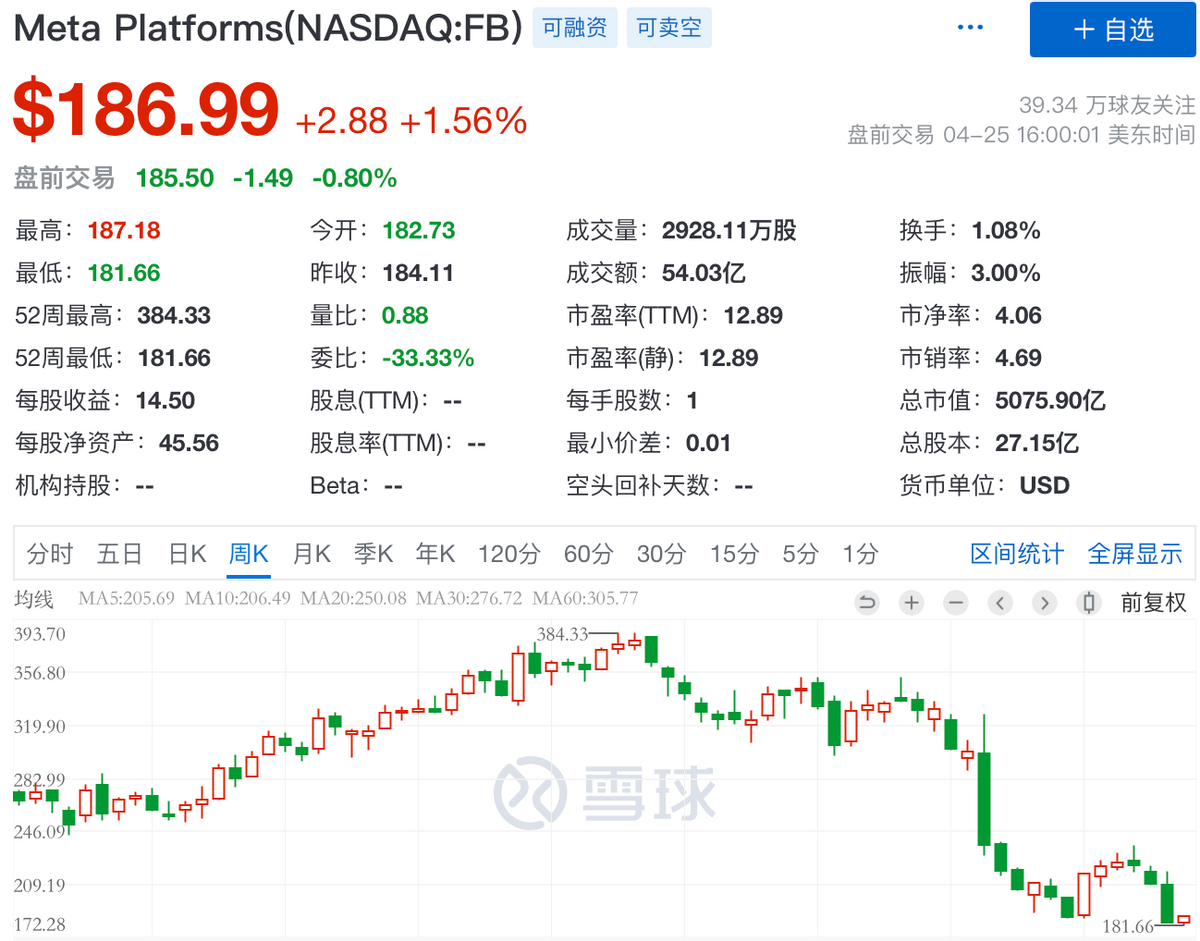Click 全屏显示 fullscreen display link

(x=1135, y=554)
